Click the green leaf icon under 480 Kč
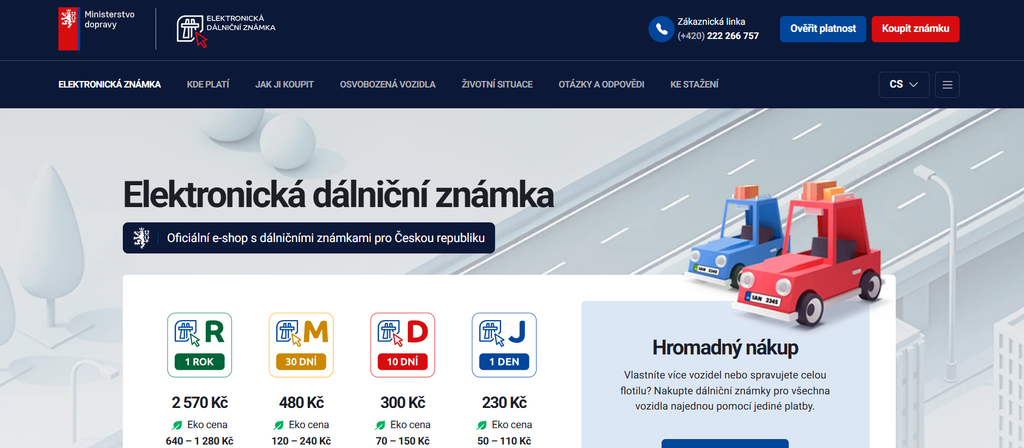Image resolution: width=1024 pixels, height=448 pixels. tap(278, 425)
